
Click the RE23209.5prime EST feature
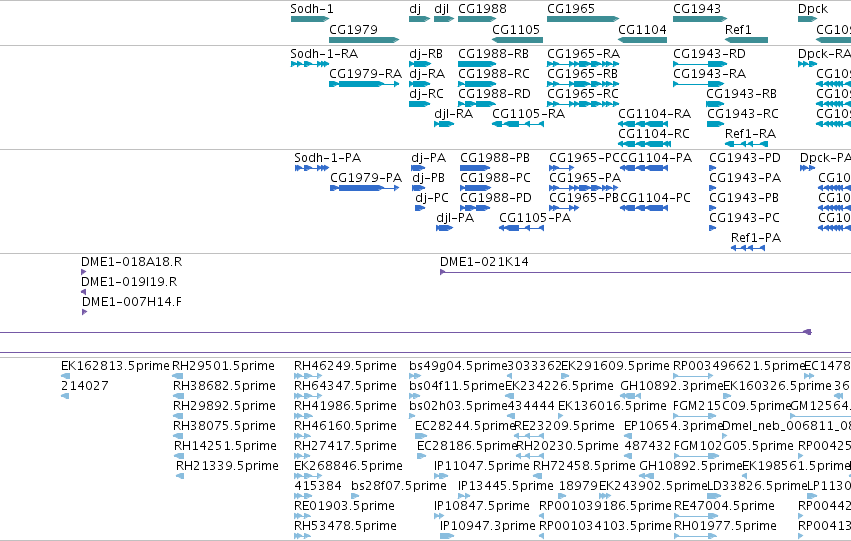pyautogui.click(x=529, y=436)
